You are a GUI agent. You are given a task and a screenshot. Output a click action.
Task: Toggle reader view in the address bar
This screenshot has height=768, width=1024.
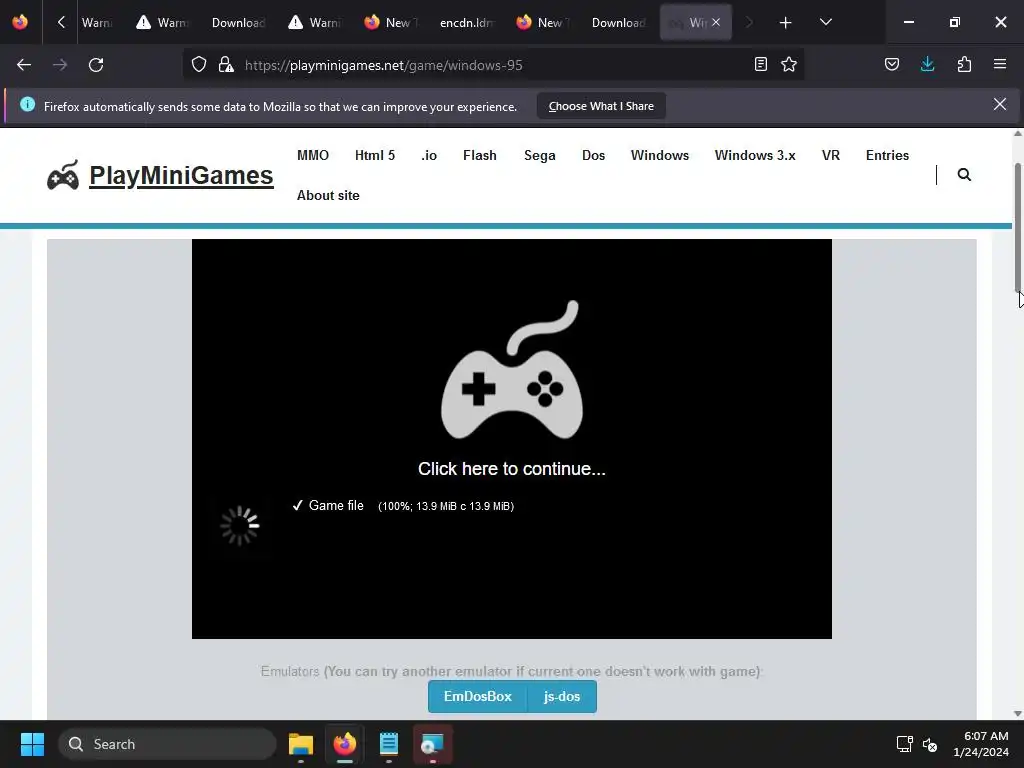[760, 64]
